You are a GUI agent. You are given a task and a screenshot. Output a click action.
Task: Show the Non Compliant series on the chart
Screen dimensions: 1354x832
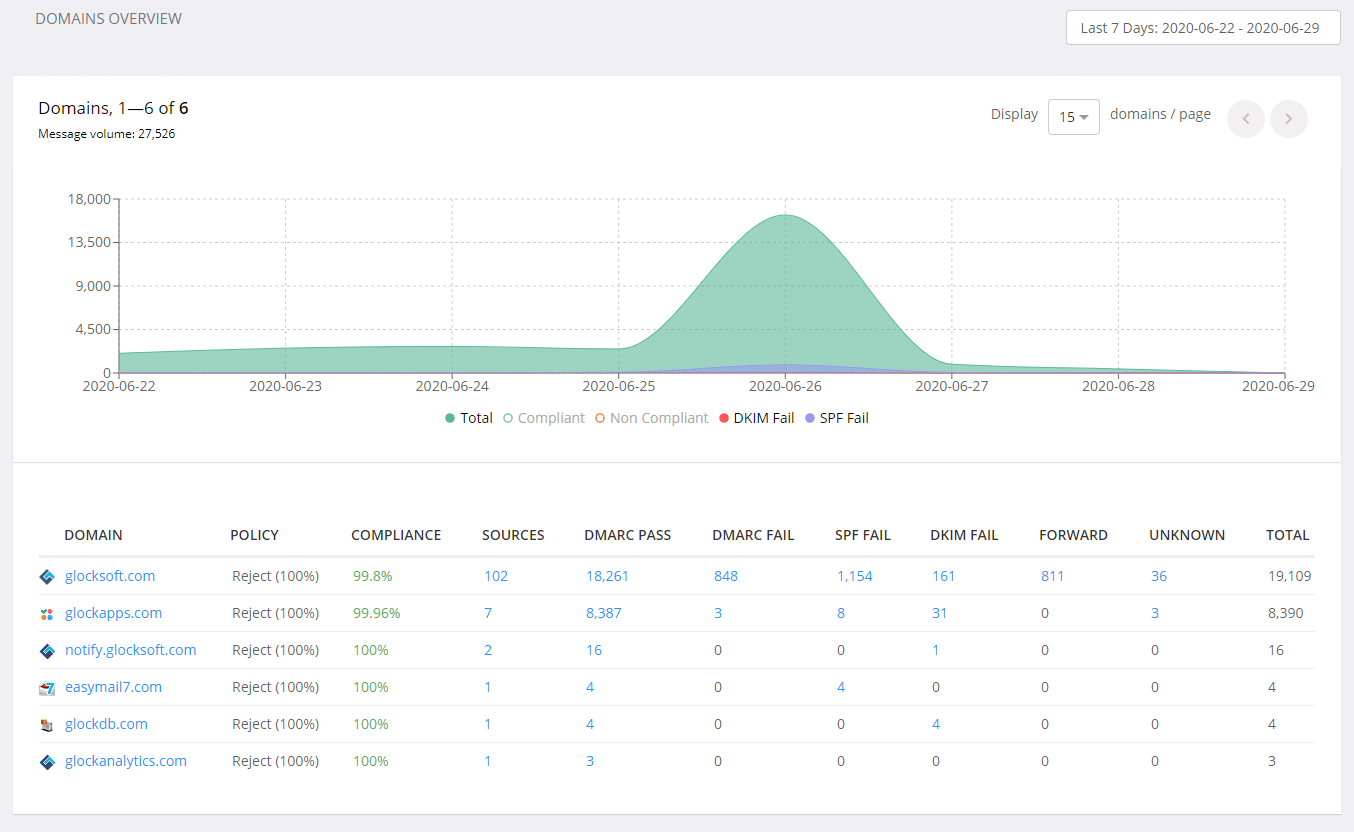(651, 418)
